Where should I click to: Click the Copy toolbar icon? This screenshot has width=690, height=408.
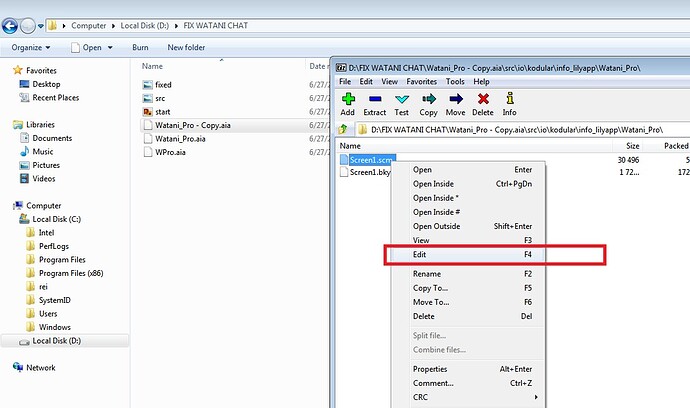point(428,99)
